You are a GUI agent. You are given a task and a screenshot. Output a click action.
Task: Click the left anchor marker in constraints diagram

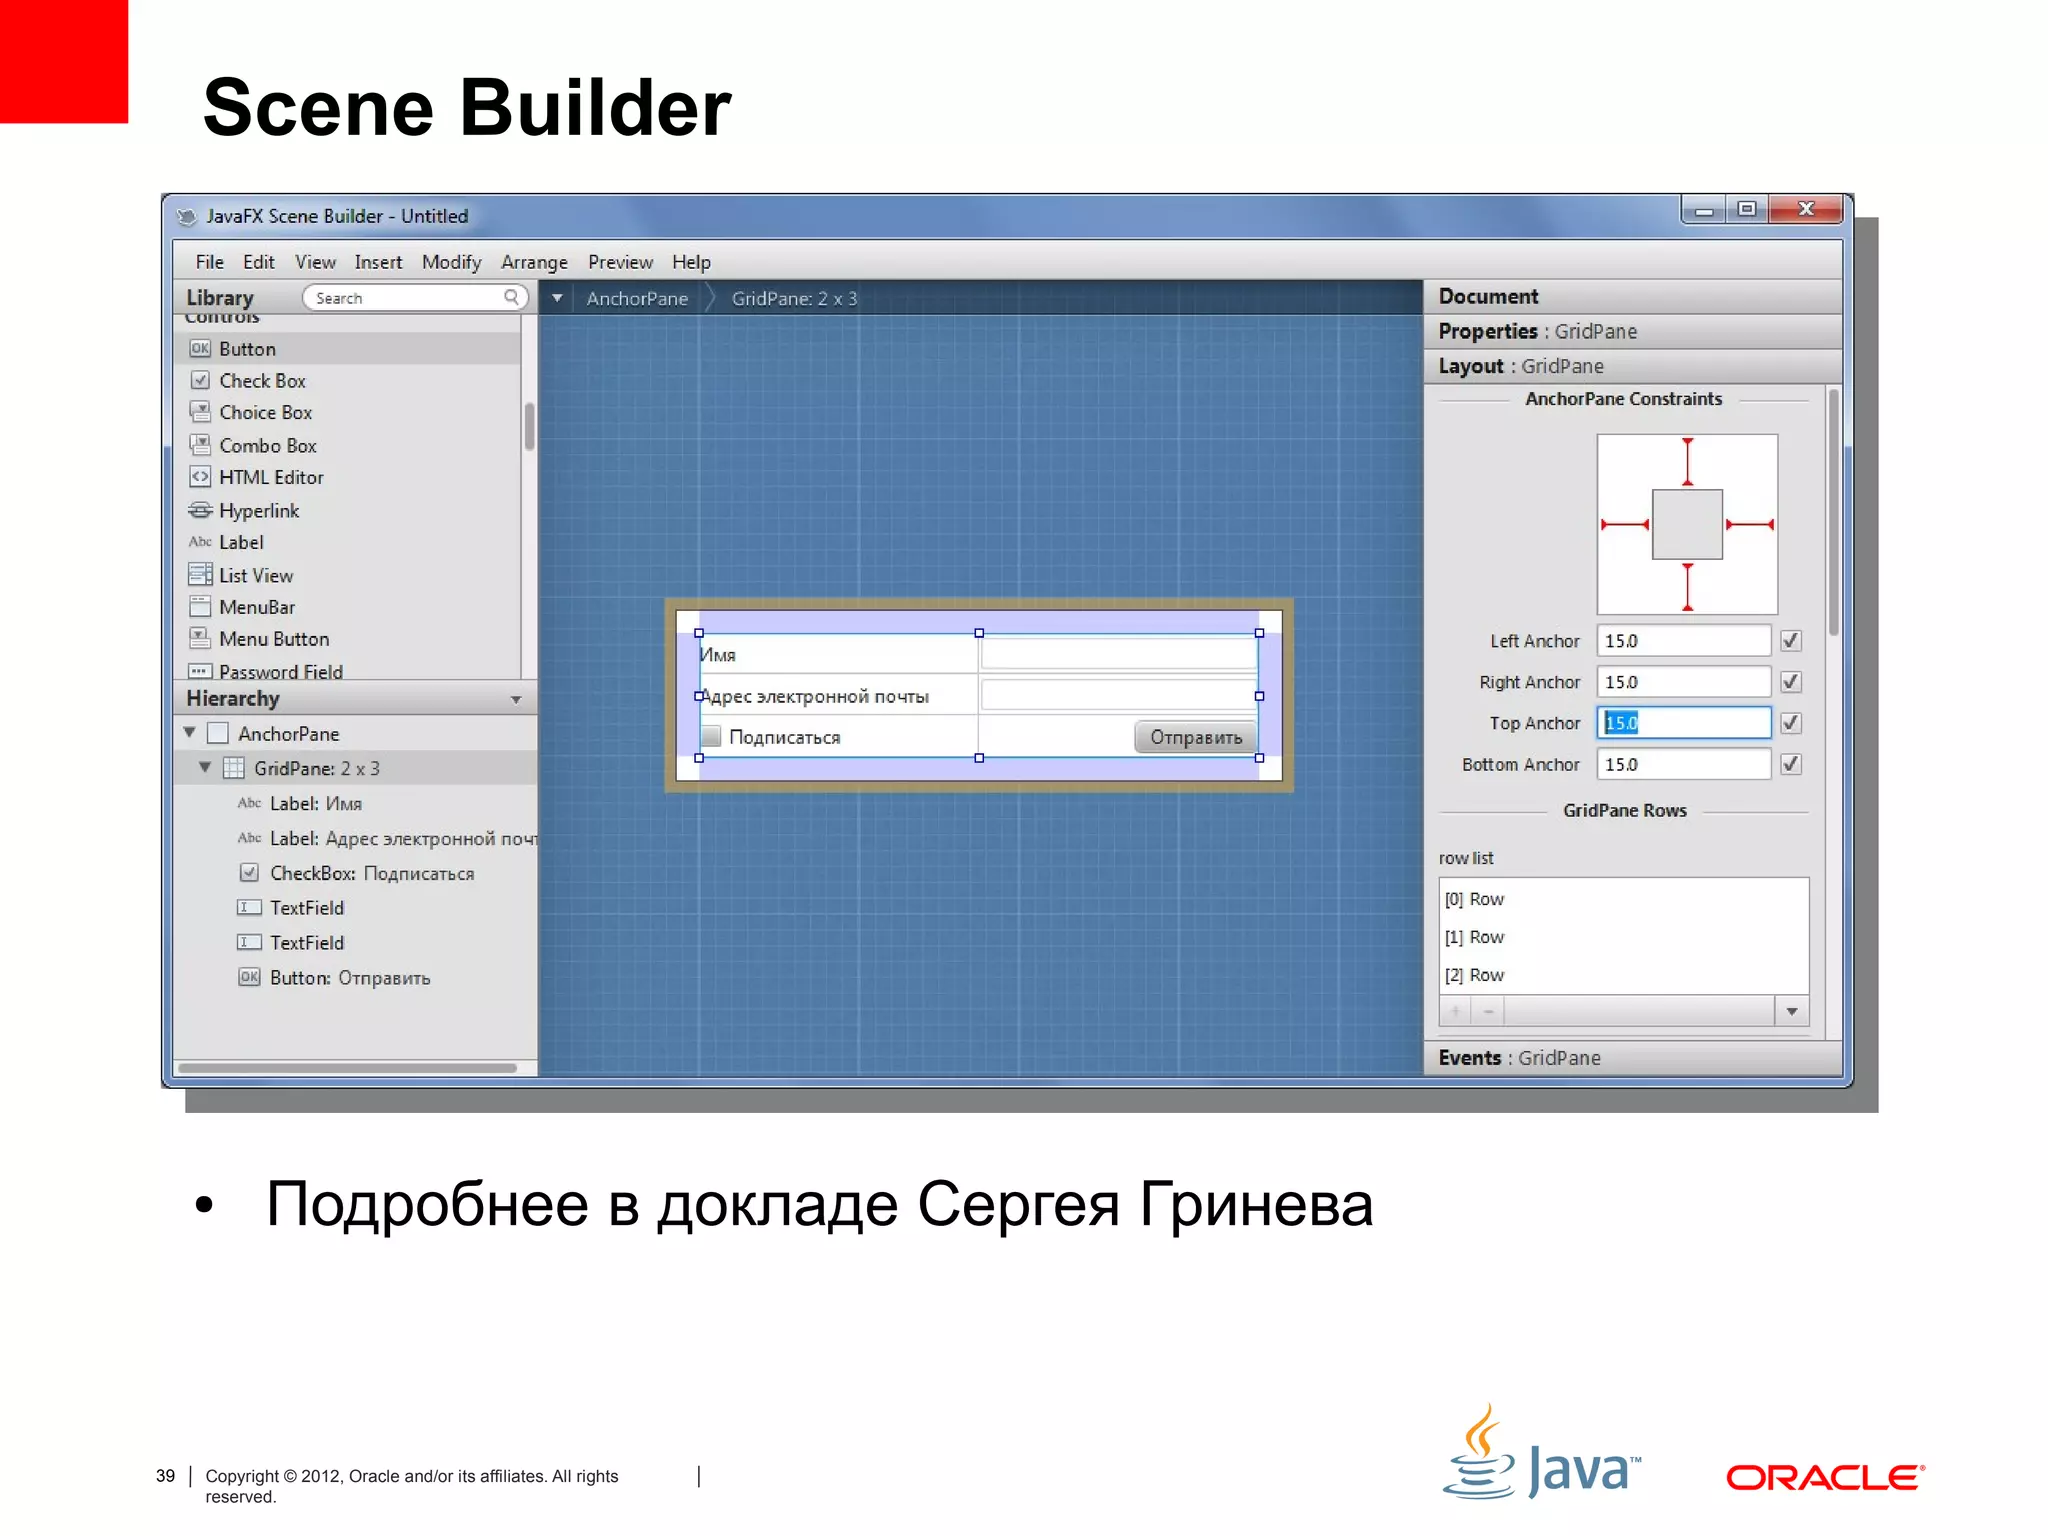click(1625, 524)
